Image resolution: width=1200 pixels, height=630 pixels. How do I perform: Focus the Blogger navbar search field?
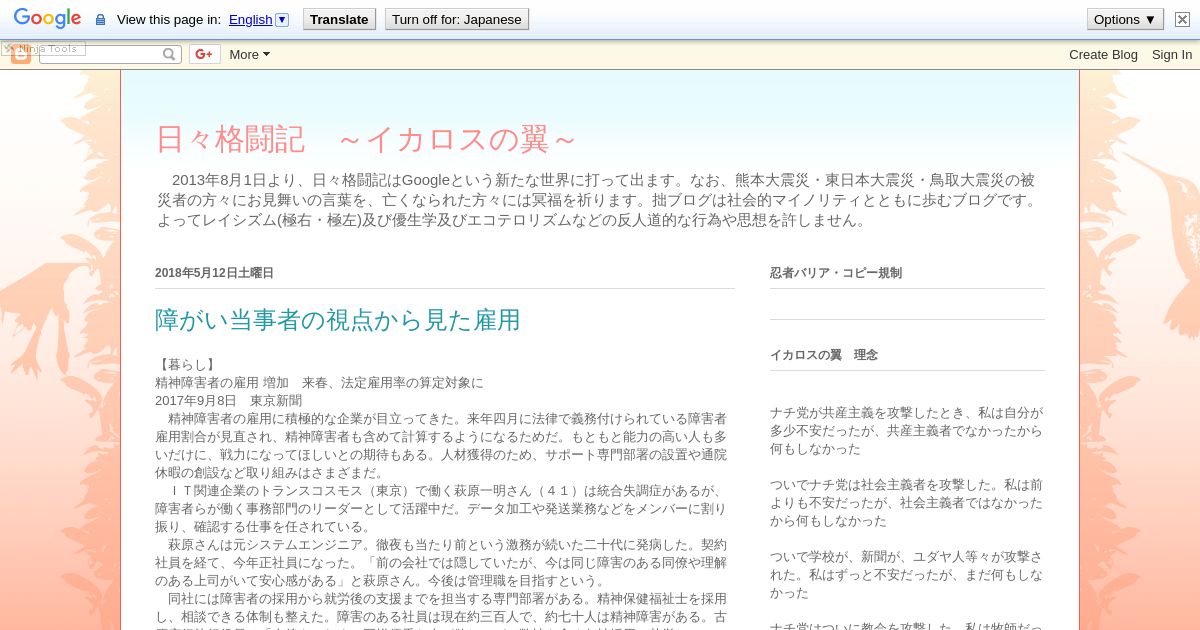[100, 54]
